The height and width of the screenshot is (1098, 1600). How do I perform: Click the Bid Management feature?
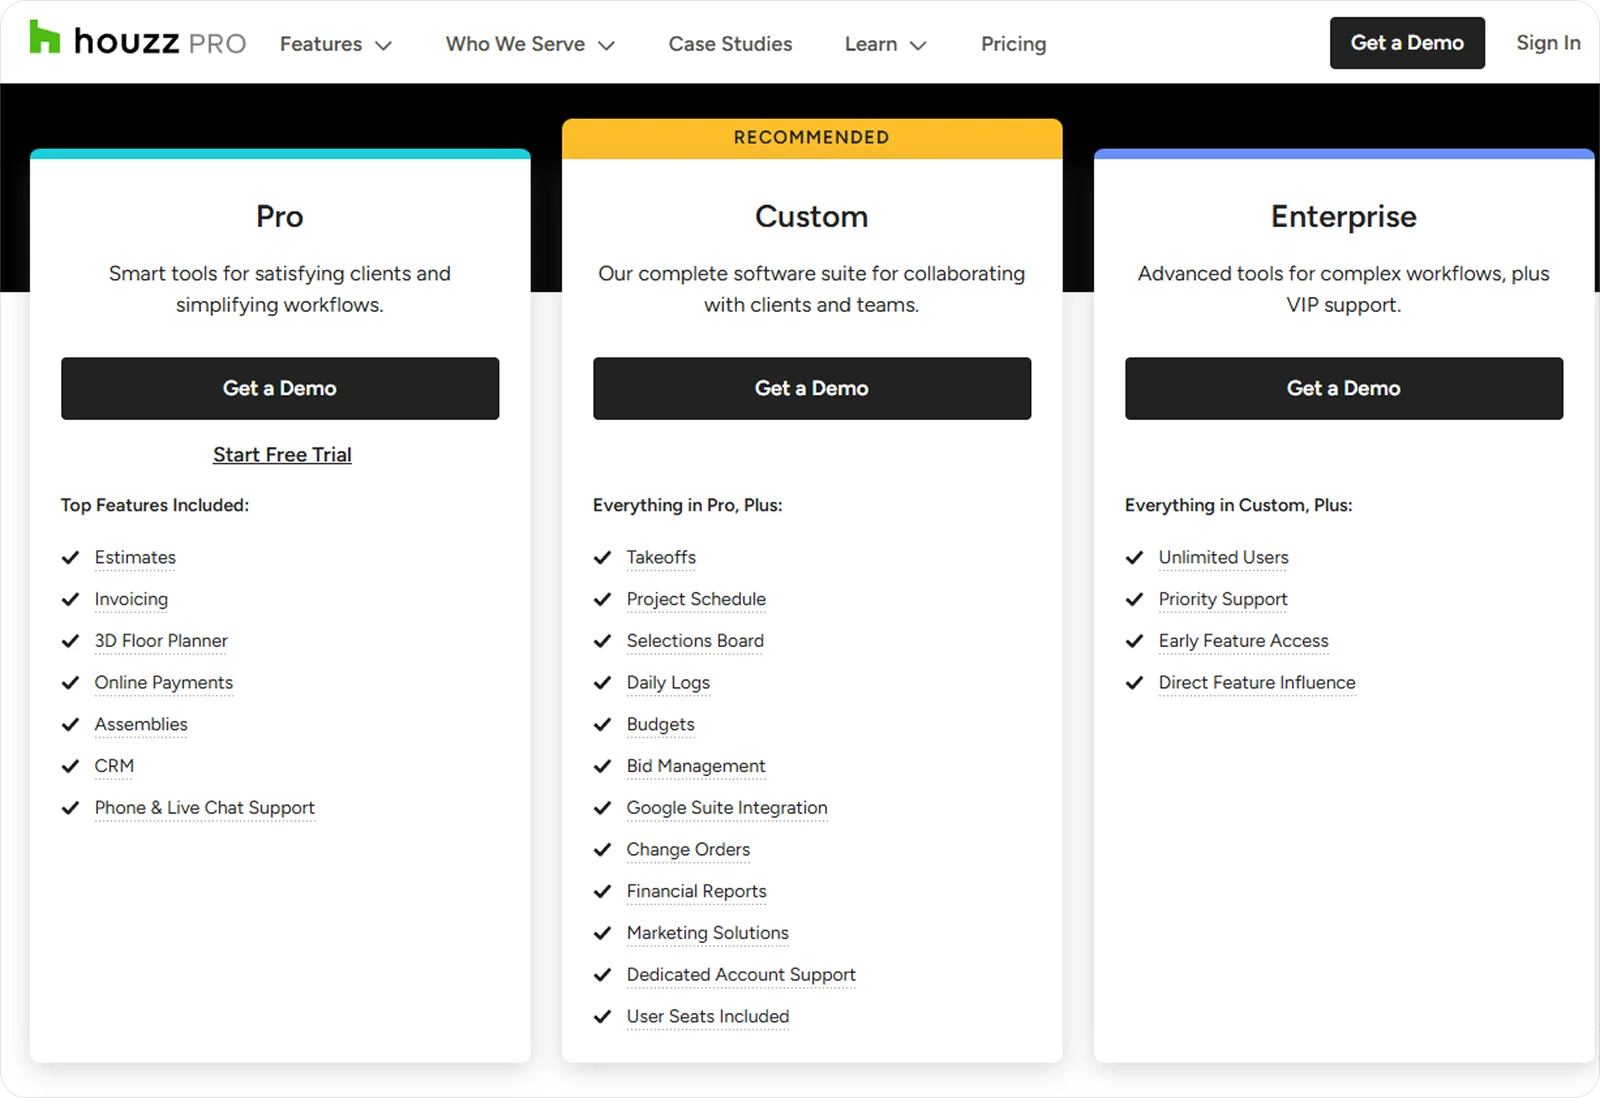point(696,766)
